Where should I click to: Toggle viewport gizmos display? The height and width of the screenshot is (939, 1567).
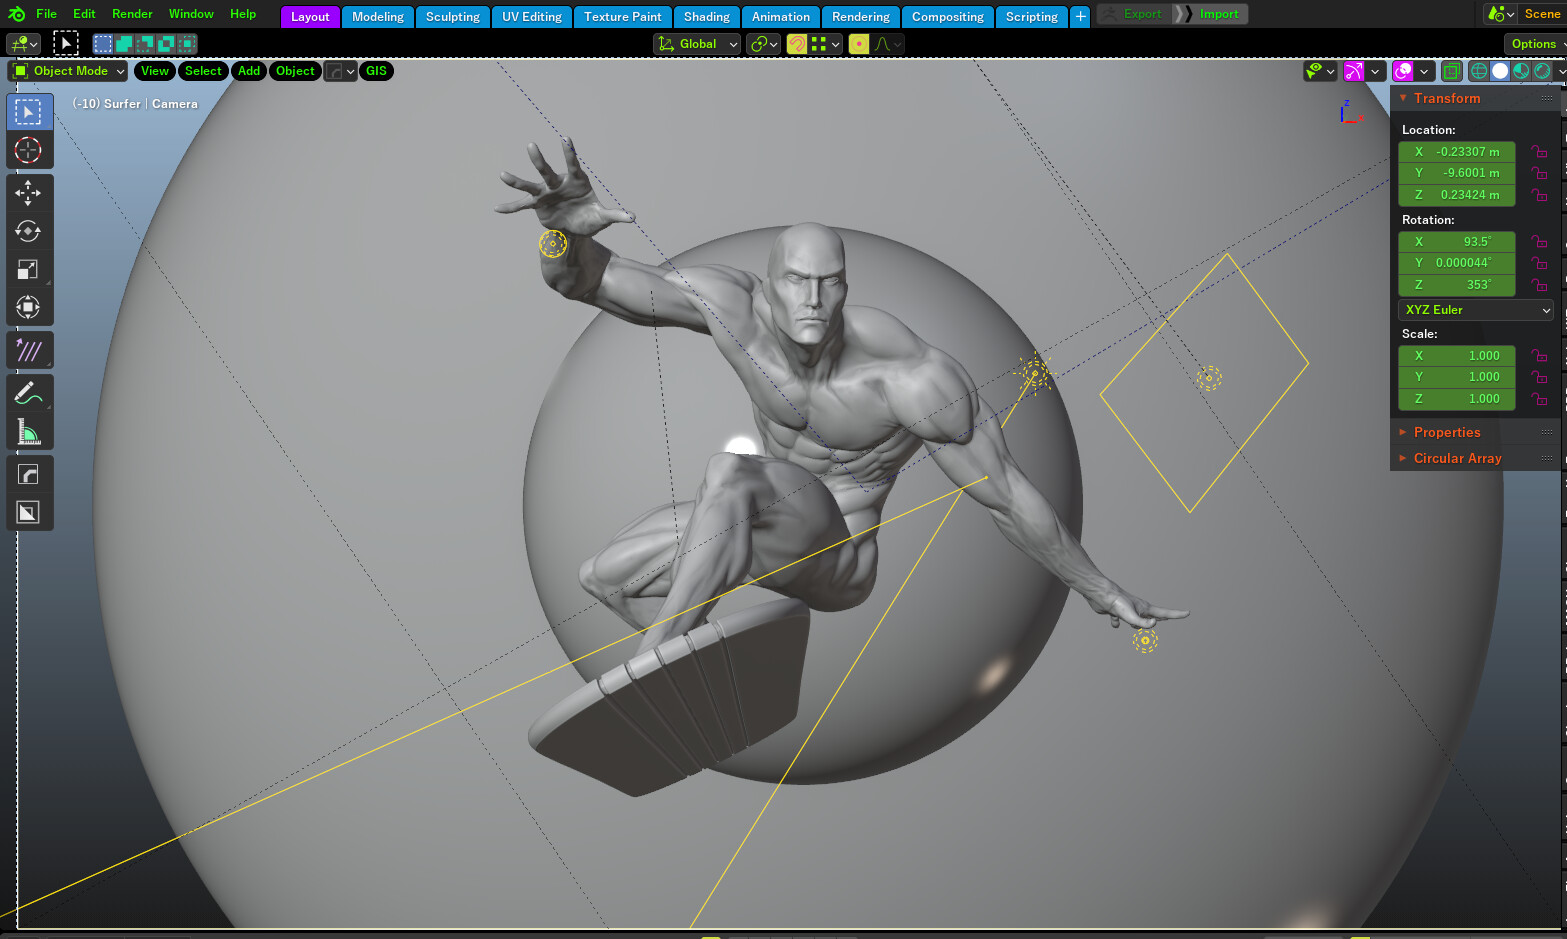pyautogui.click(x=1353, y=71)
